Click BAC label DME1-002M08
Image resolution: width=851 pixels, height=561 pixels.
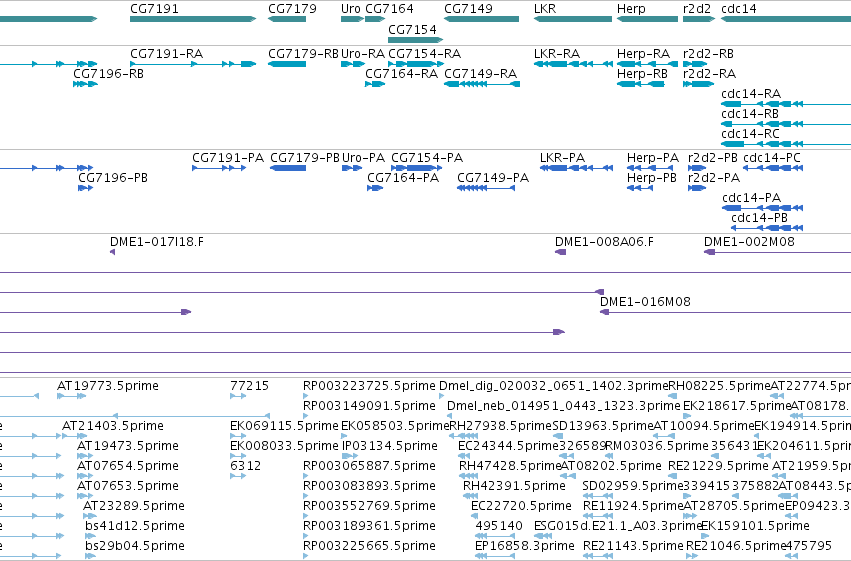coord(750,242)
